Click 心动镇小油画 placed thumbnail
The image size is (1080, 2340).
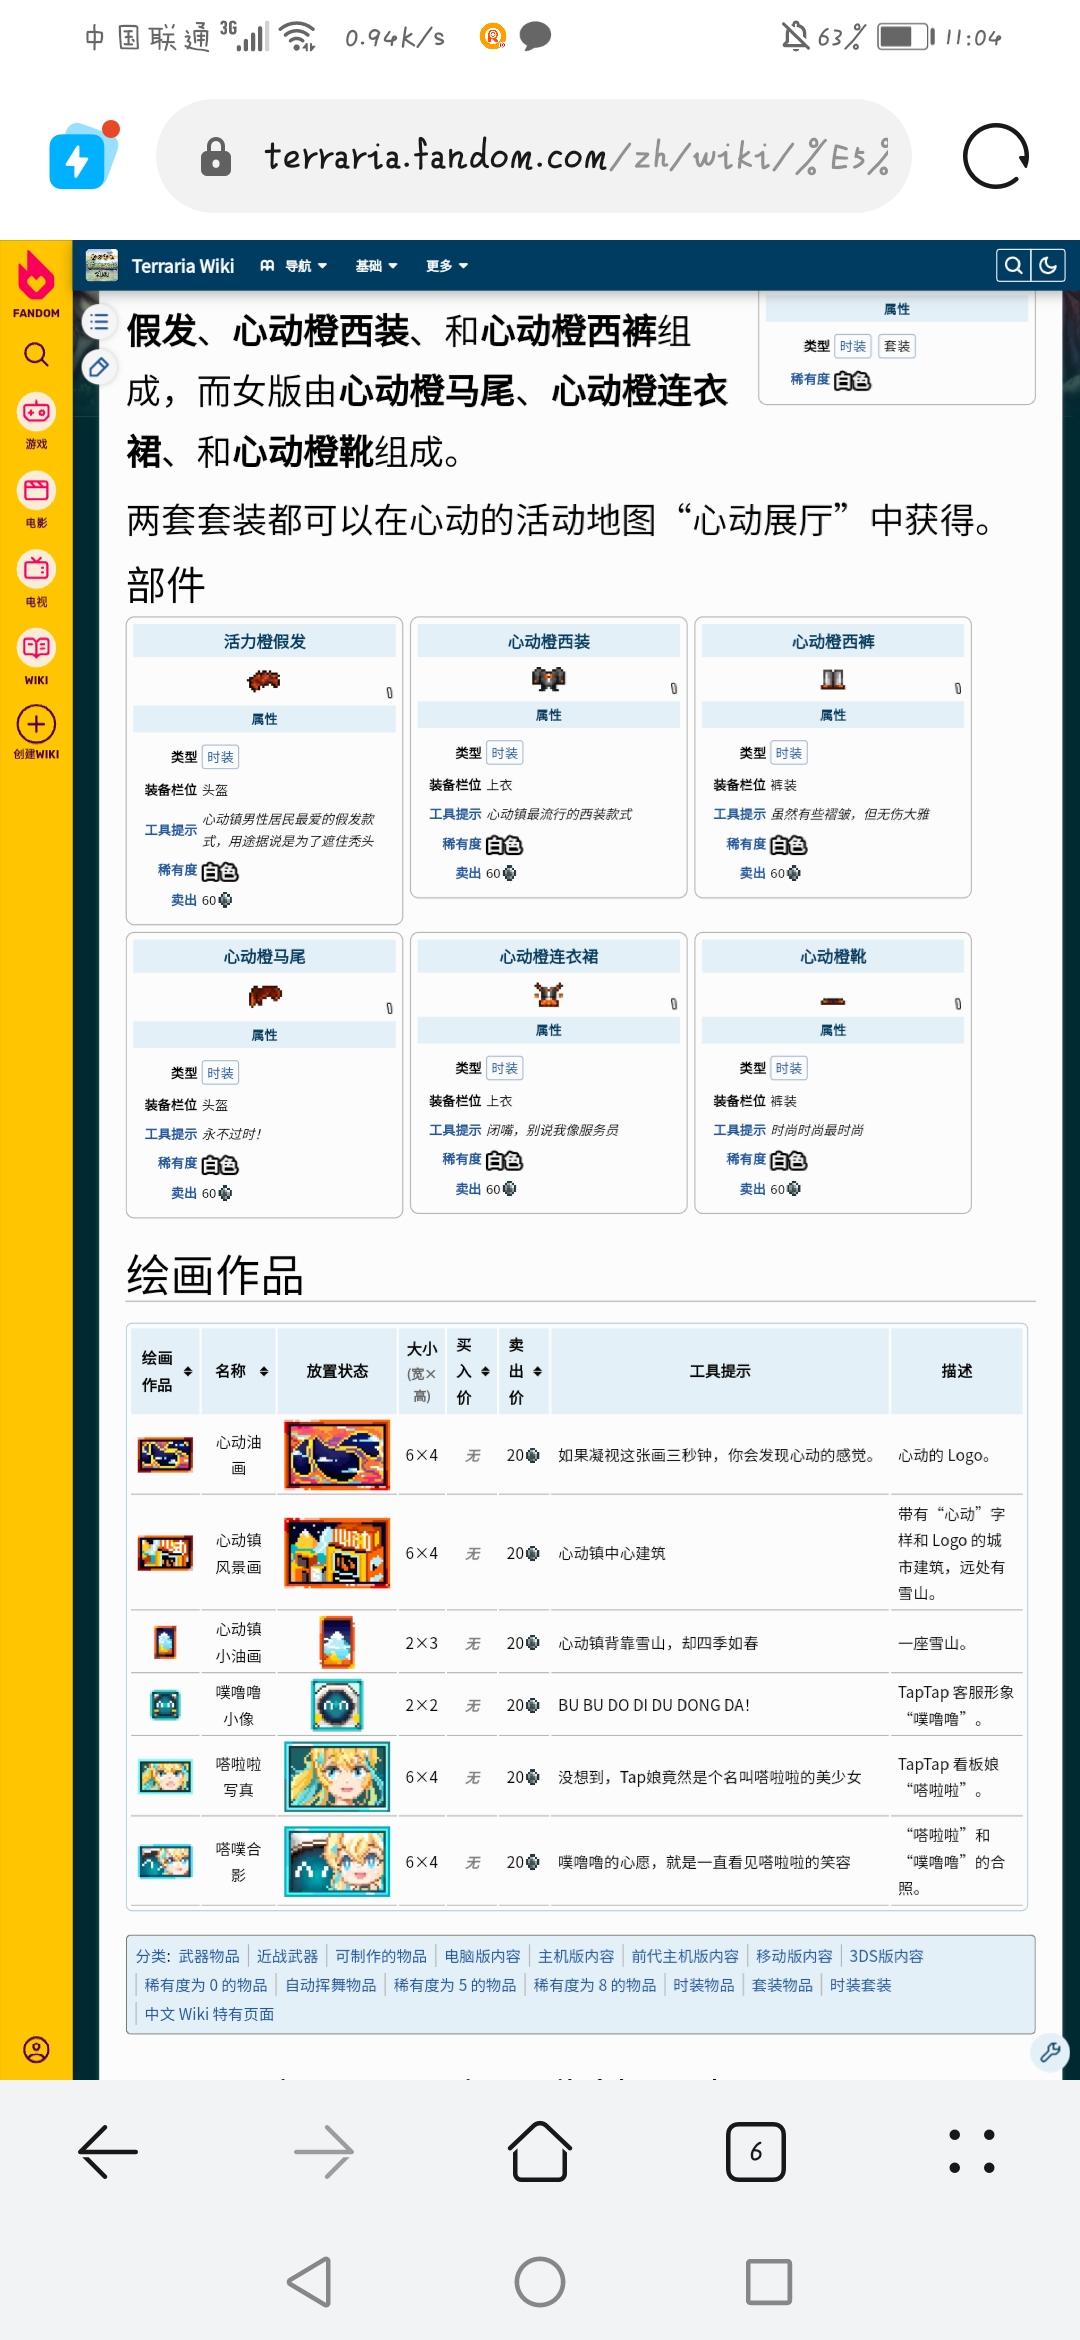click(337, 1643)
